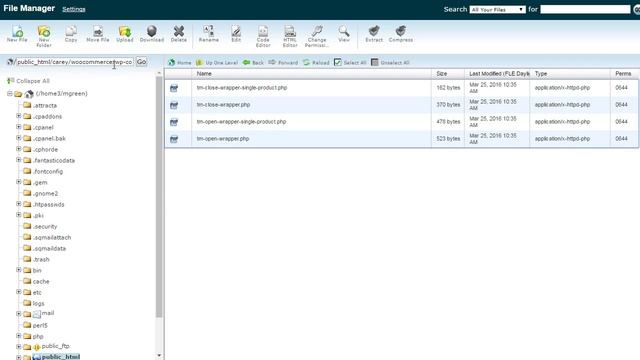The width and height of the screenshot is (640, 360).
Task: Expand the .cpanel folder
Action: (x=19, y=127)
